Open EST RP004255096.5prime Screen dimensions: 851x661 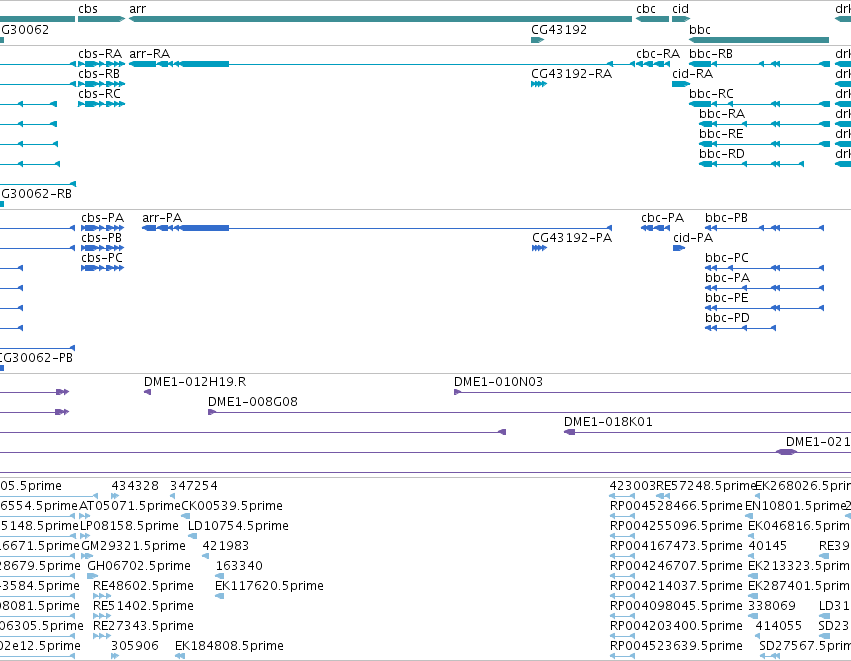coord(676,526)
